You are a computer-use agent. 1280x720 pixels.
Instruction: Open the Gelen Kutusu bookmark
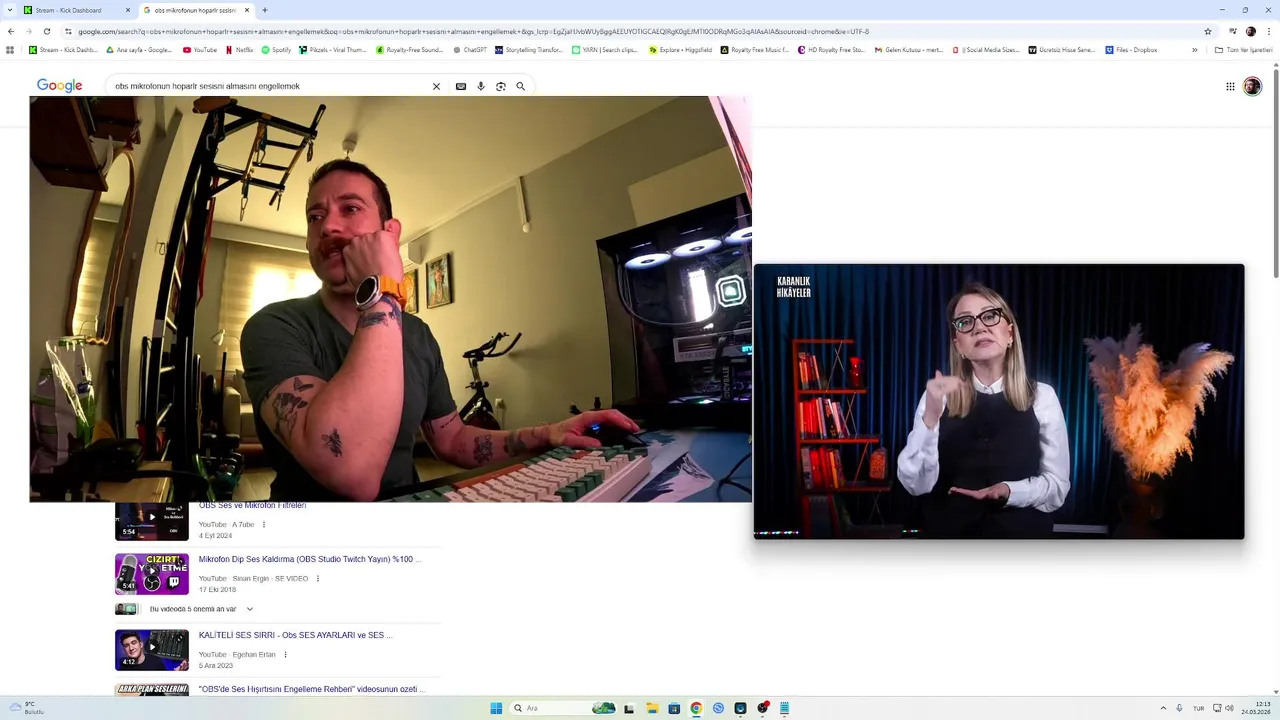coord(908,49)
